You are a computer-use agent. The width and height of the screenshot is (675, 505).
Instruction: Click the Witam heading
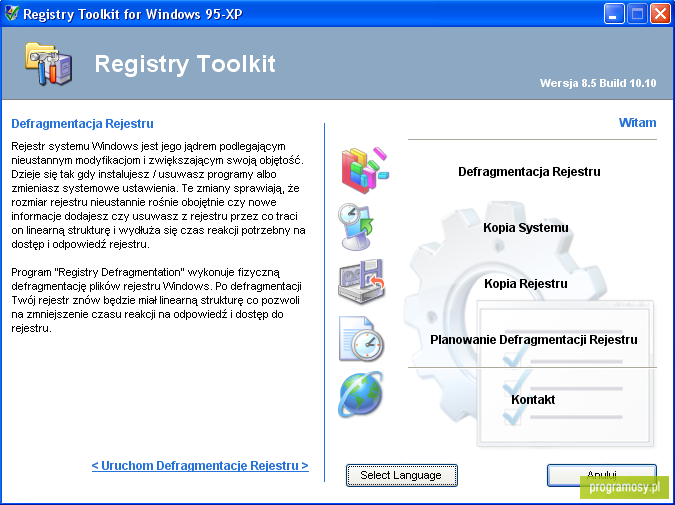click(638, 123)
